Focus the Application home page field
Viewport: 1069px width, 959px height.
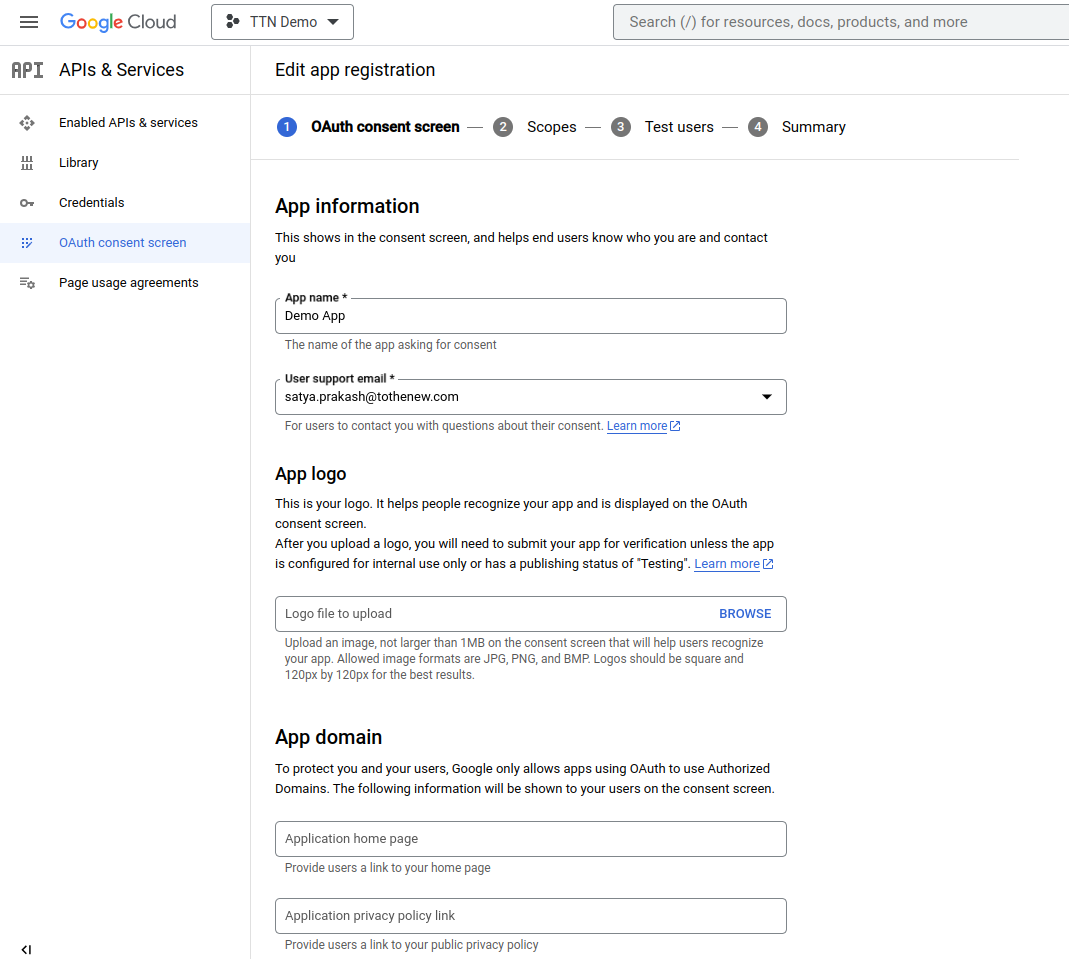530,839
